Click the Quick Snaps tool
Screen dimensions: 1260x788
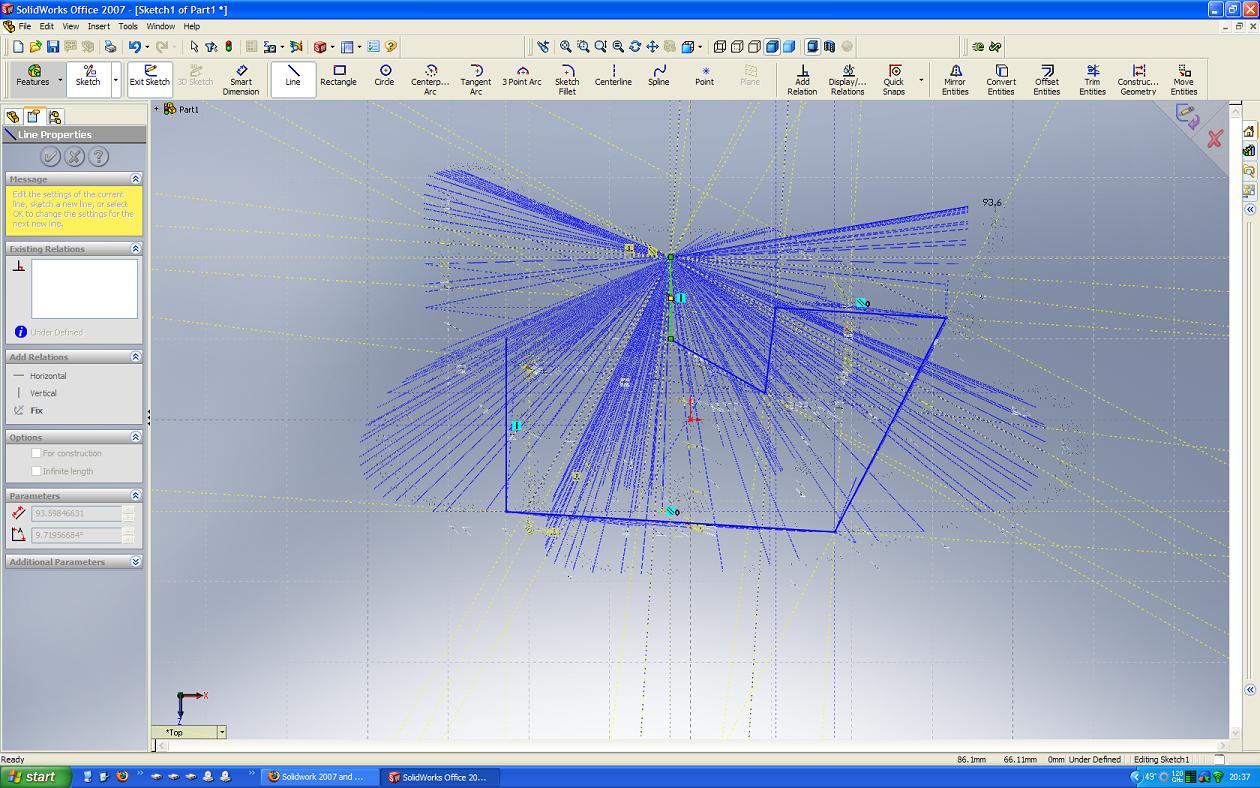pos(894,80)
